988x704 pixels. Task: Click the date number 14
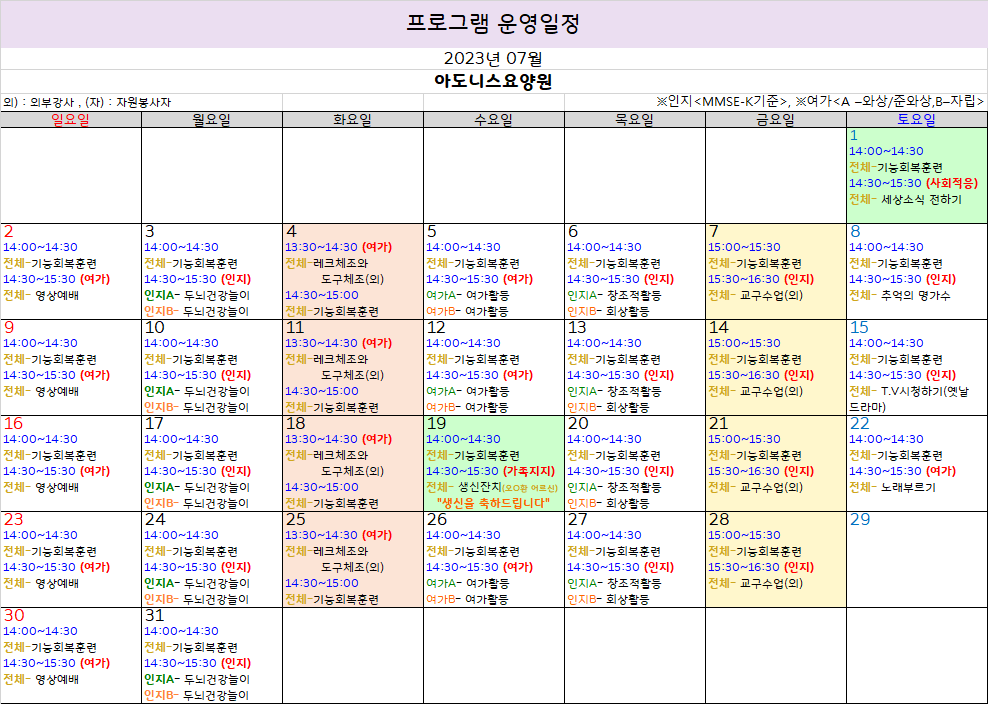pyautogui.click(x=718, y=328)
